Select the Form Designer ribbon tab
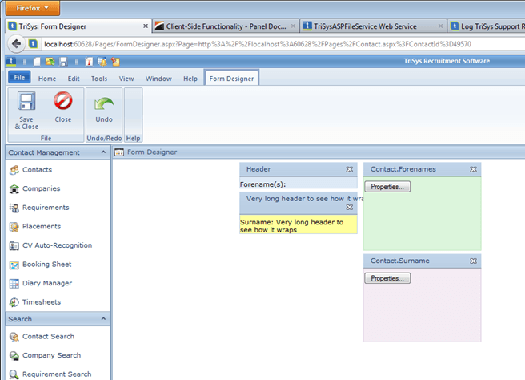The width and height of the screenshot is (525, 380). tap(231, 78)
